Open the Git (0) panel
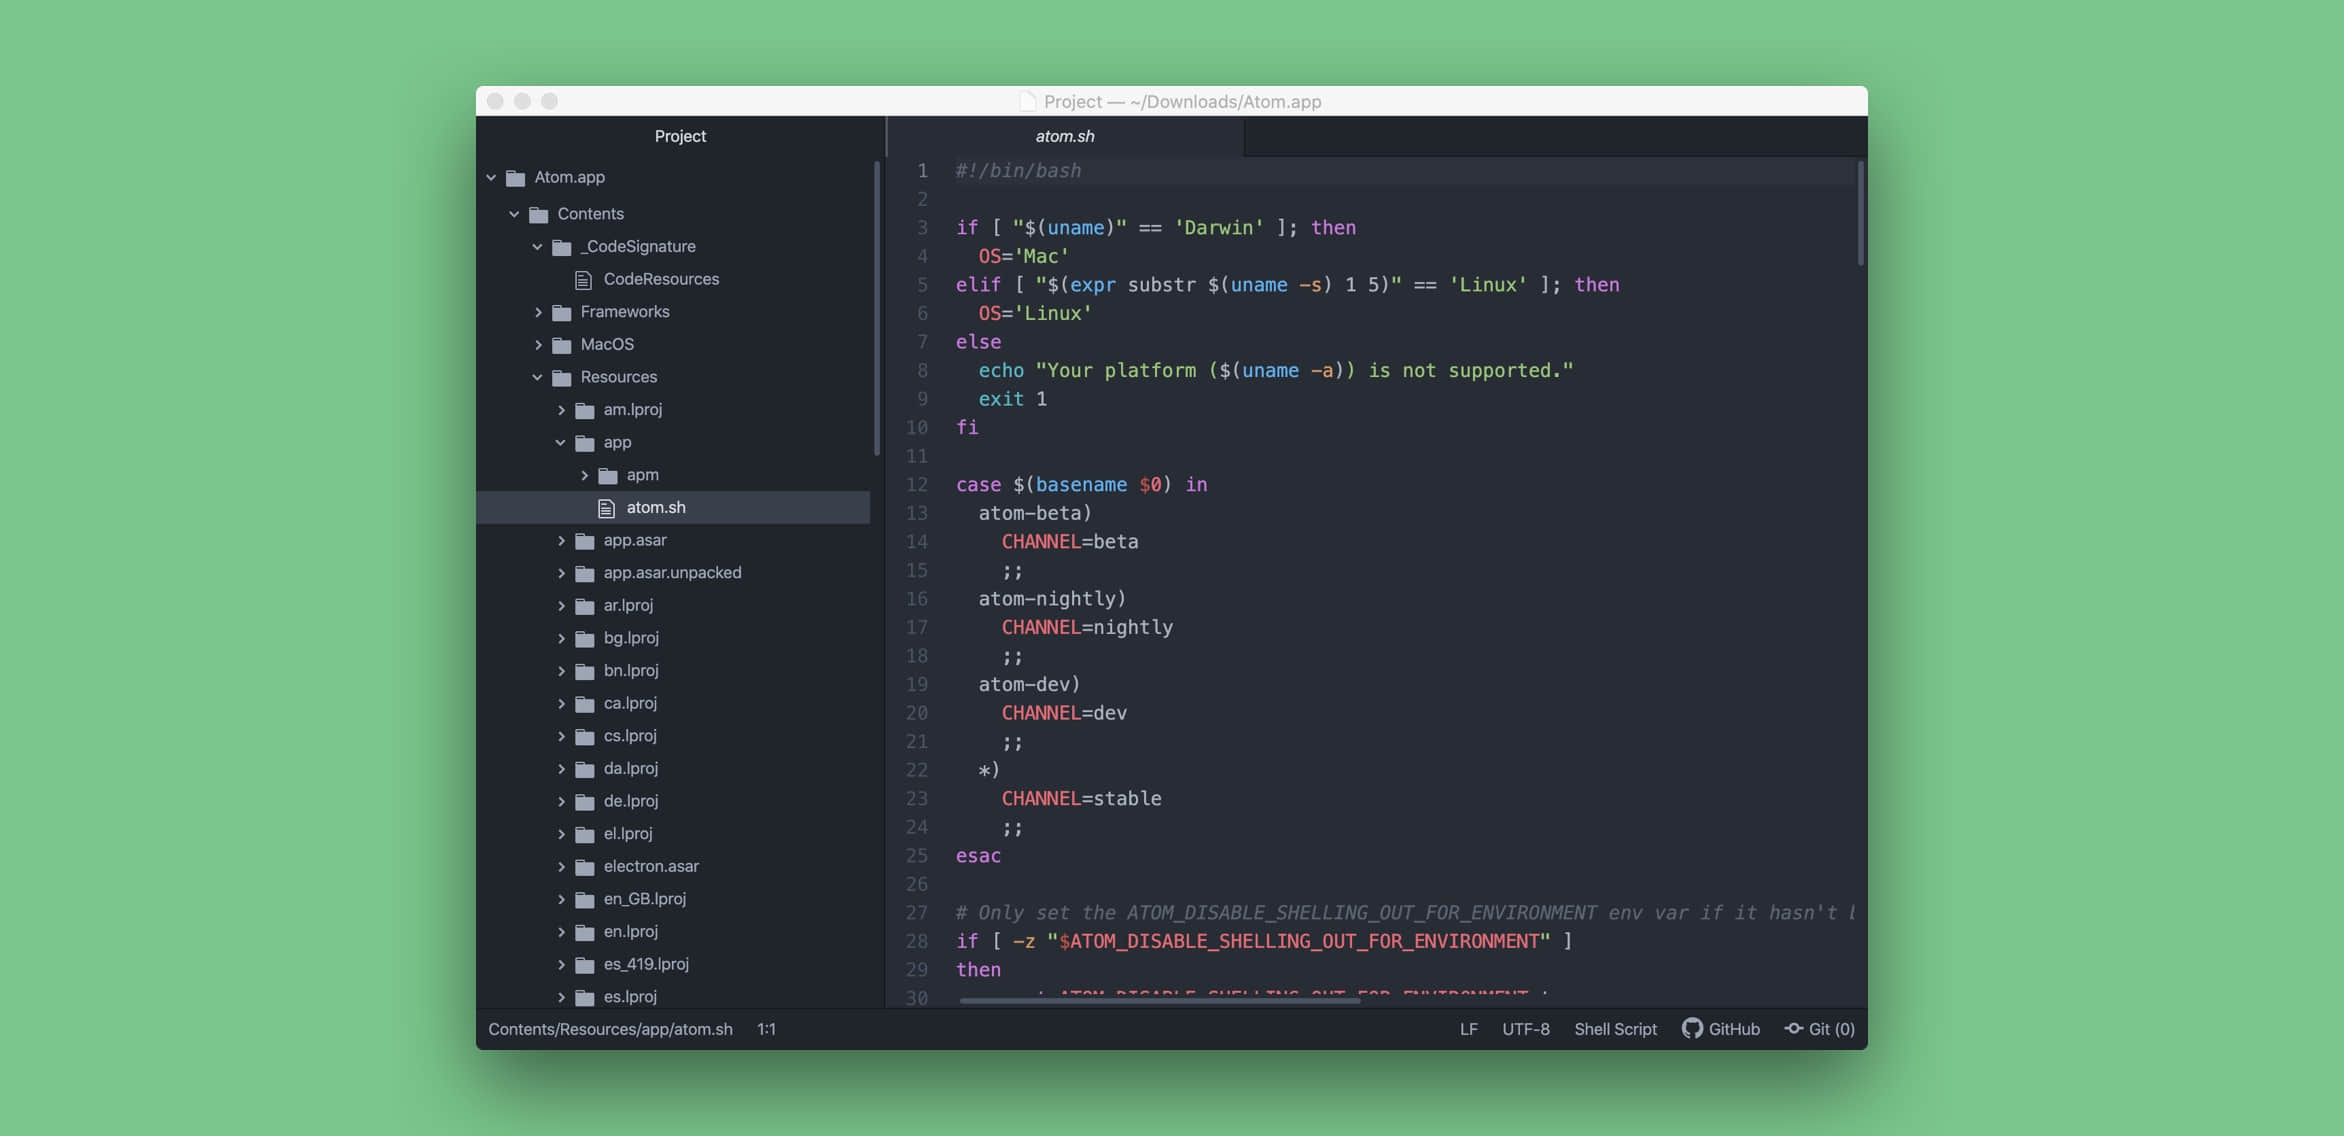 click(x=1820, y=1029)
